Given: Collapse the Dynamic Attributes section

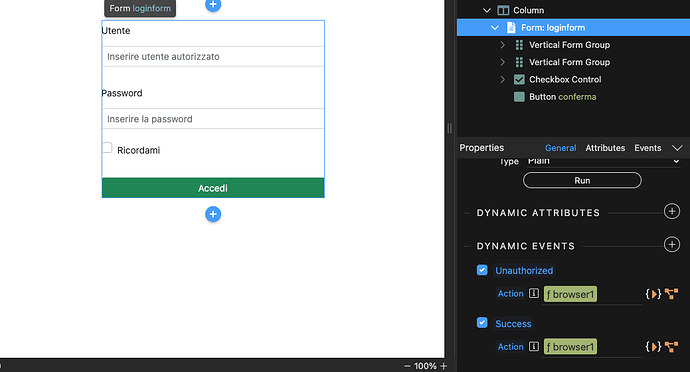Looking at the screenshot, I should click(x=466, y=213).
